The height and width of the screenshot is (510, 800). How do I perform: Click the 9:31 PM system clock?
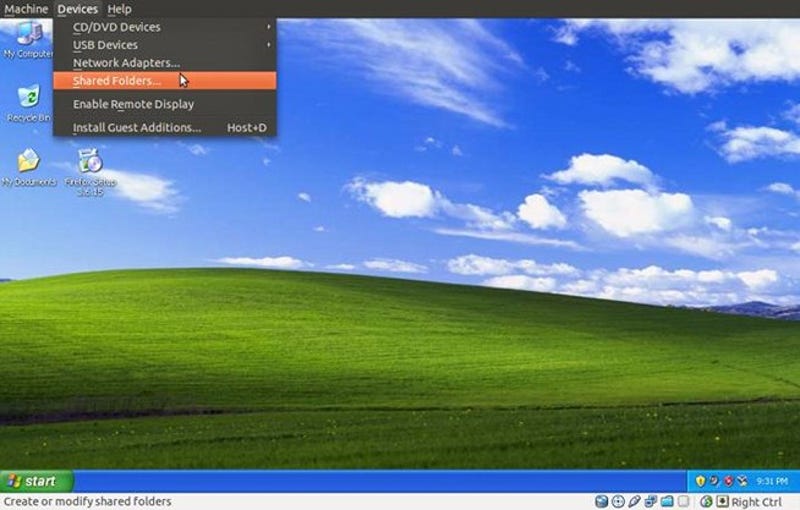click(x=771, y=481)
